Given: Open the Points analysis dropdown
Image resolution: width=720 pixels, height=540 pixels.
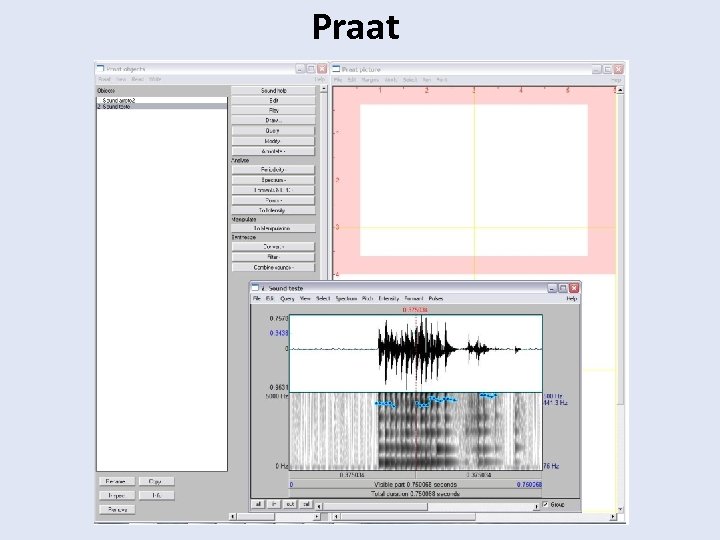Looking at the screenshot, I should coord(273,200).
